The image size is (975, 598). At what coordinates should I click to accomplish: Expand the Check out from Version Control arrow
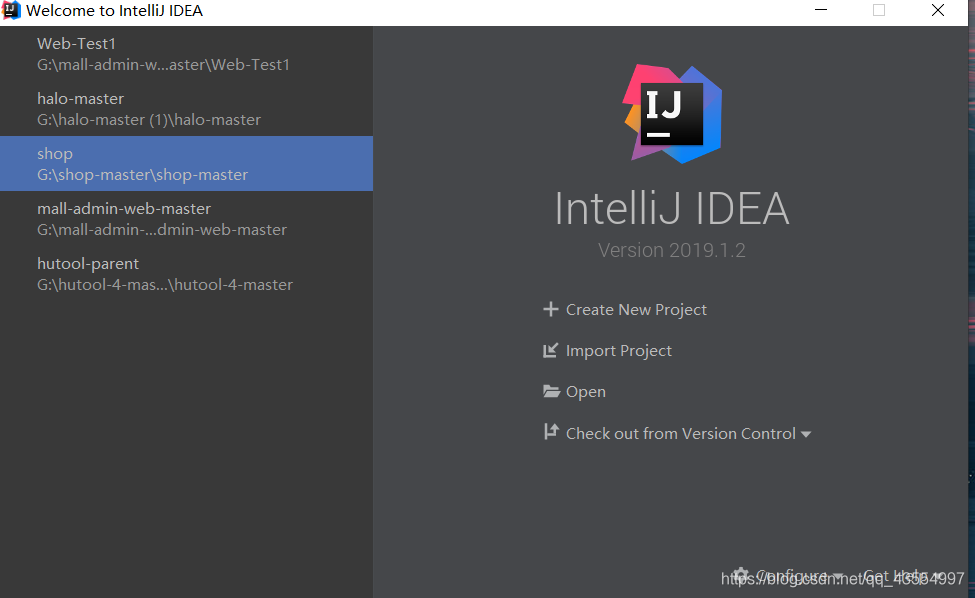(x=806, y=435)
